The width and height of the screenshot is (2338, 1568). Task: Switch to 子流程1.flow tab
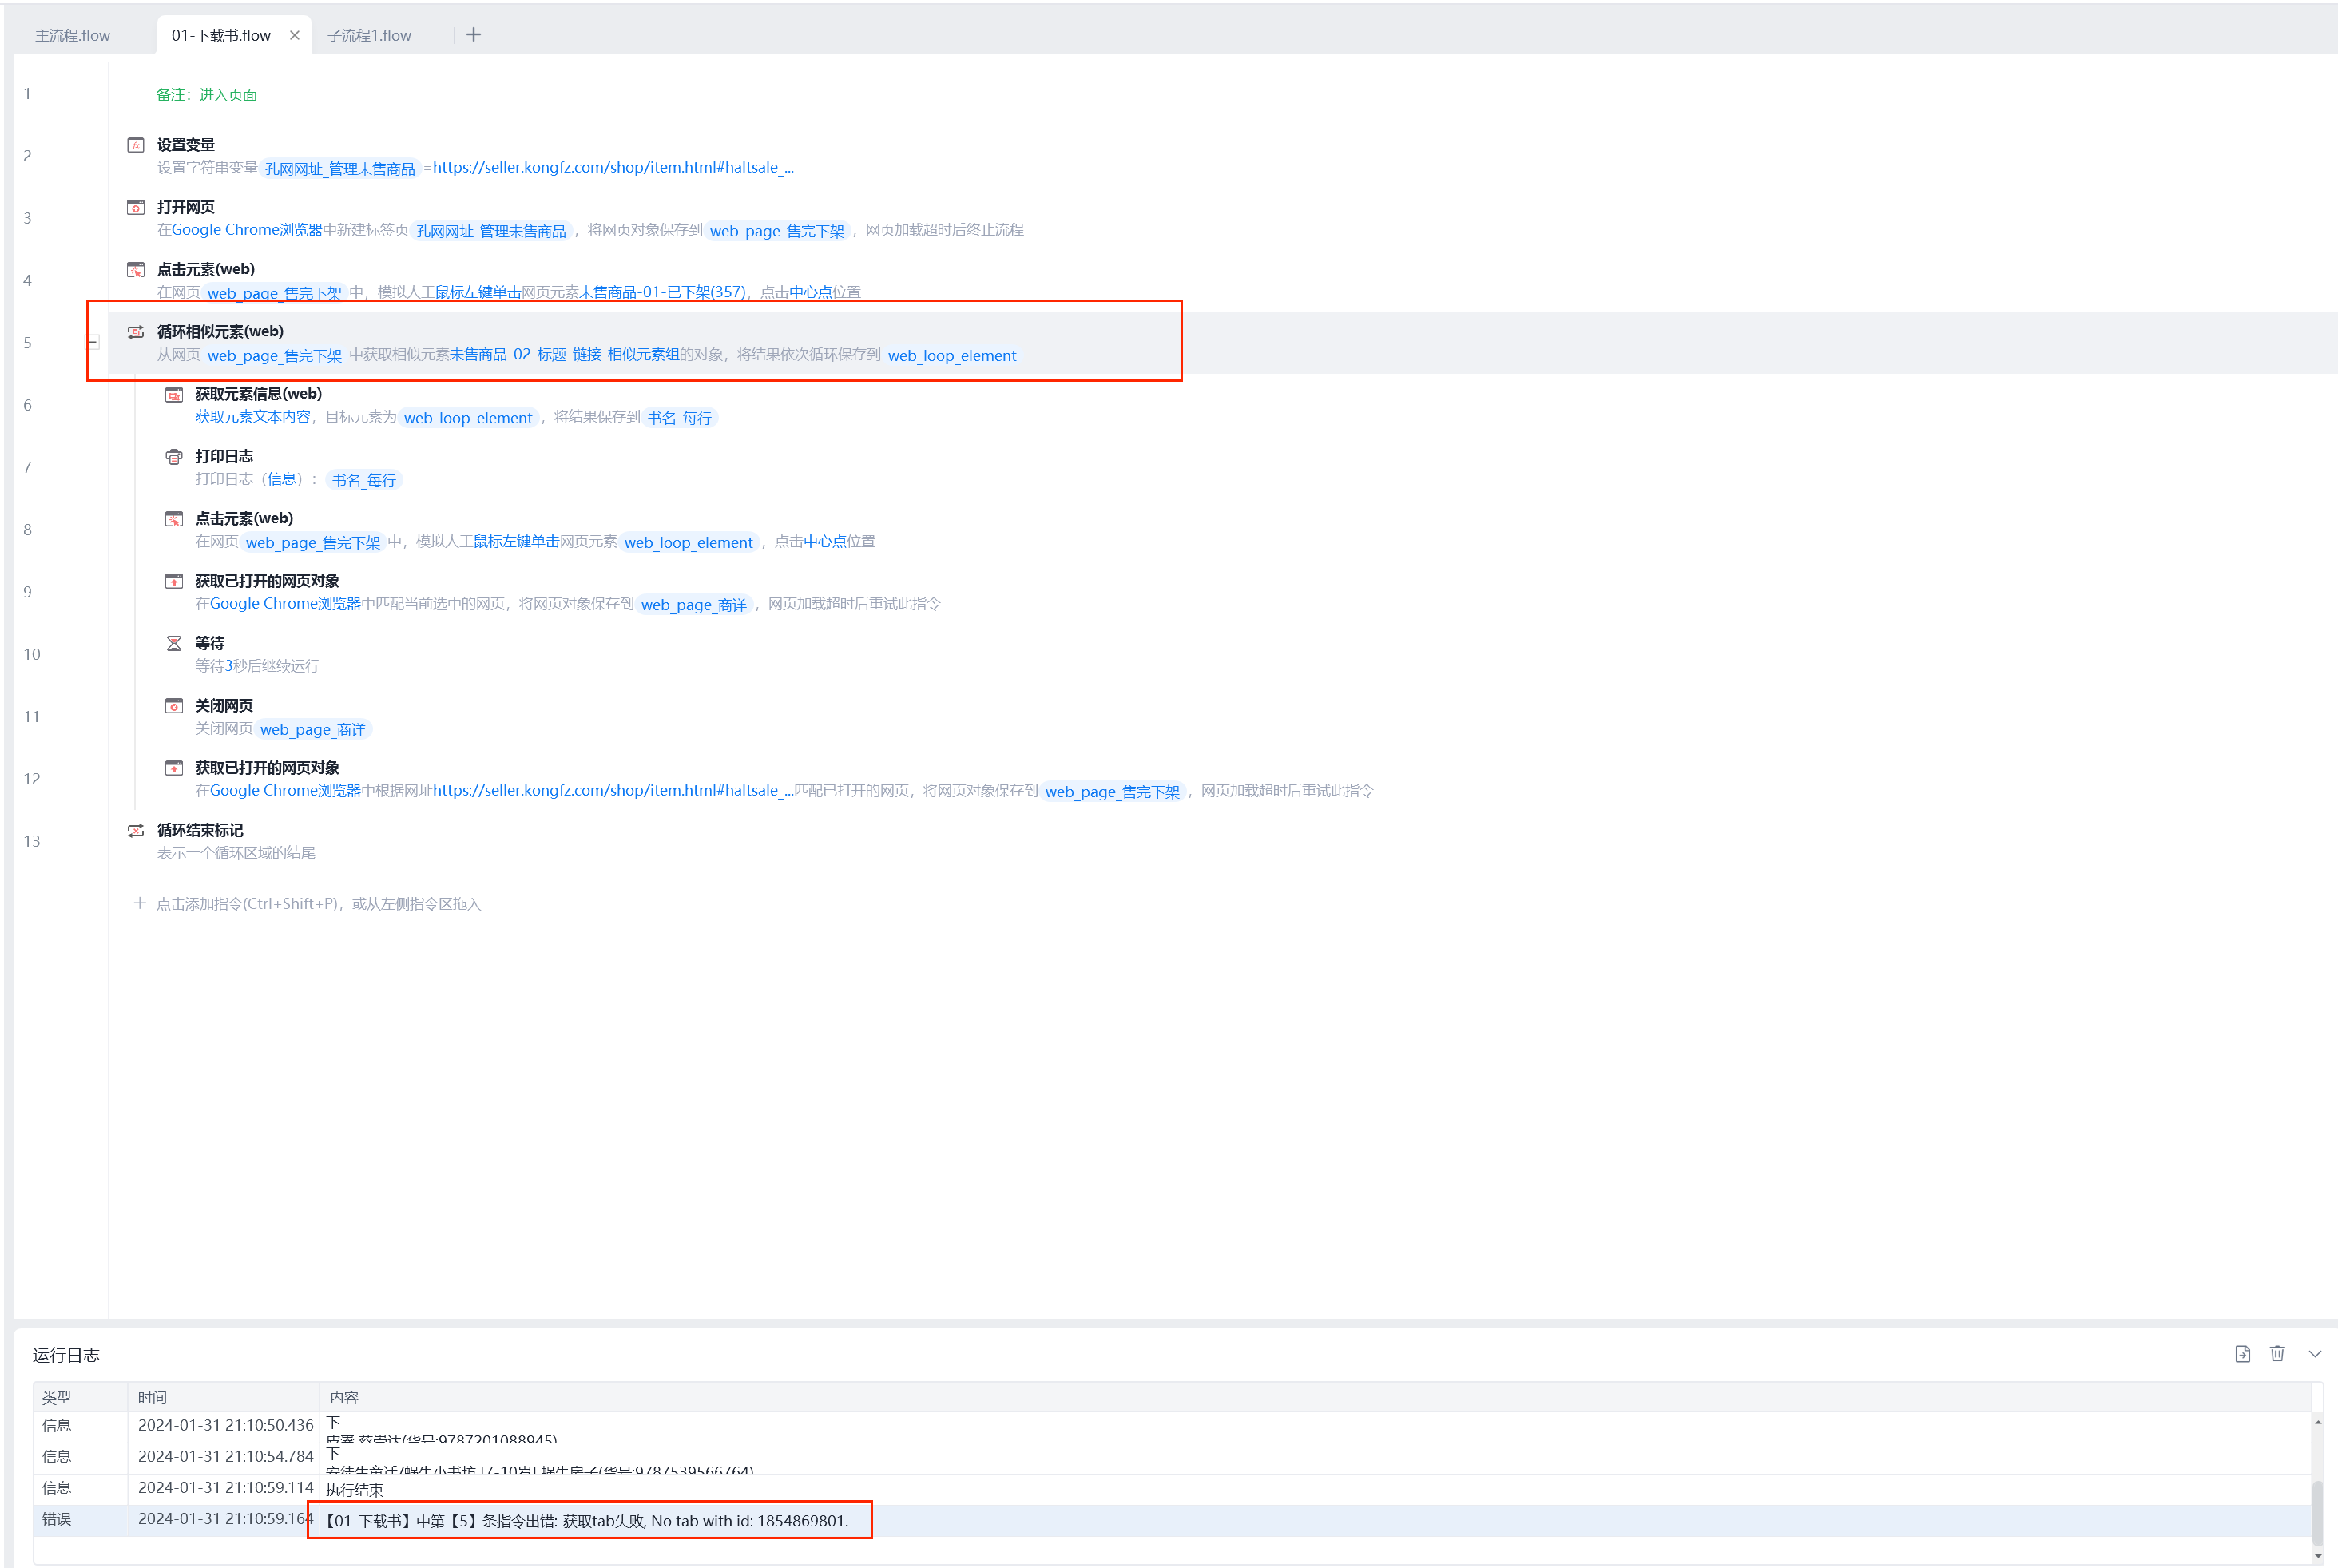(x=369, y=35)
